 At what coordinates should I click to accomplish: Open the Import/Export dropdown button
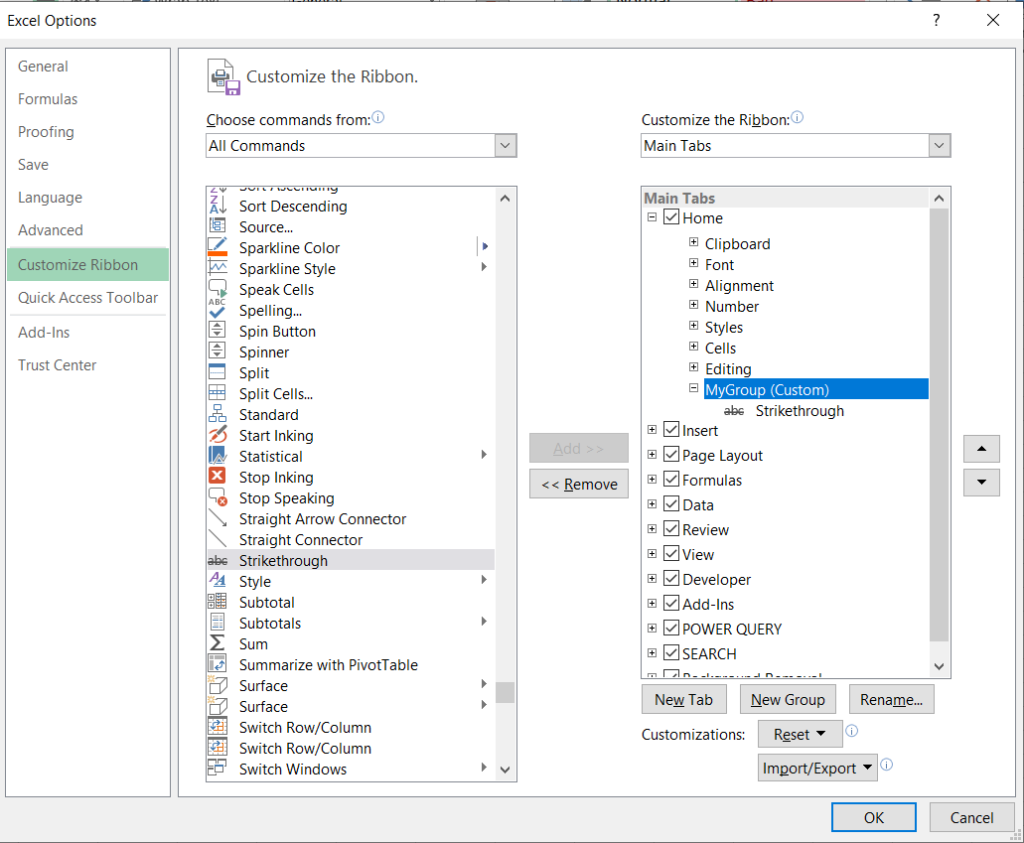tap(817, 768)
